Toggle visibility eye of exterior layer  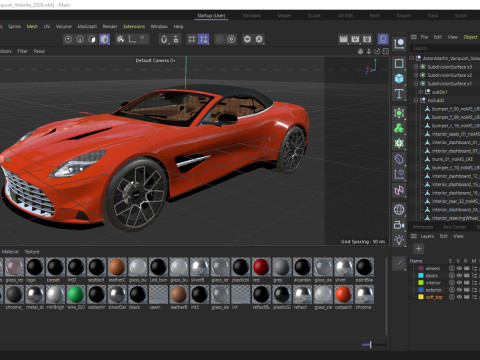point(459,290)
